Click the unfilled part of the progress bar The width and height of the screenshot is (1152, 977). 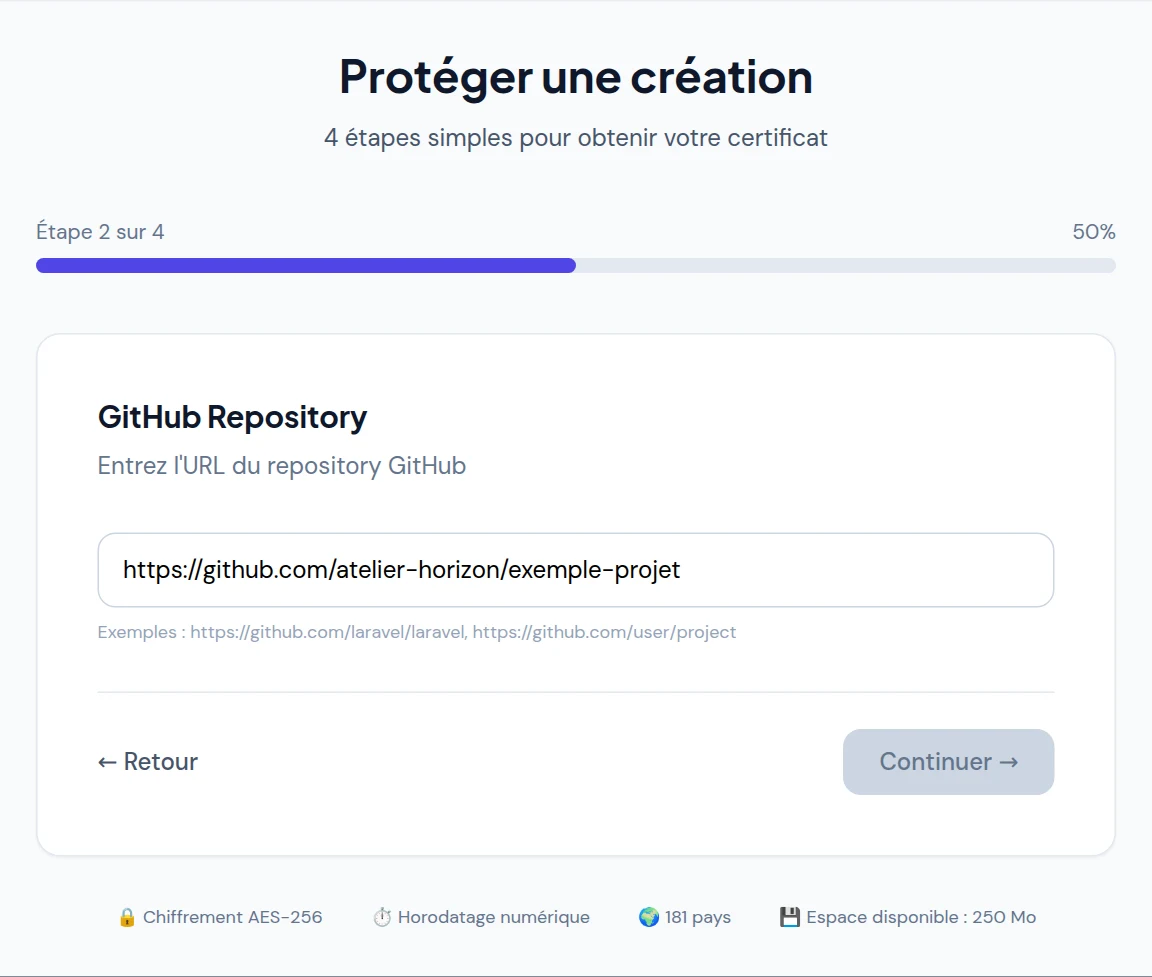coord(846,265)
